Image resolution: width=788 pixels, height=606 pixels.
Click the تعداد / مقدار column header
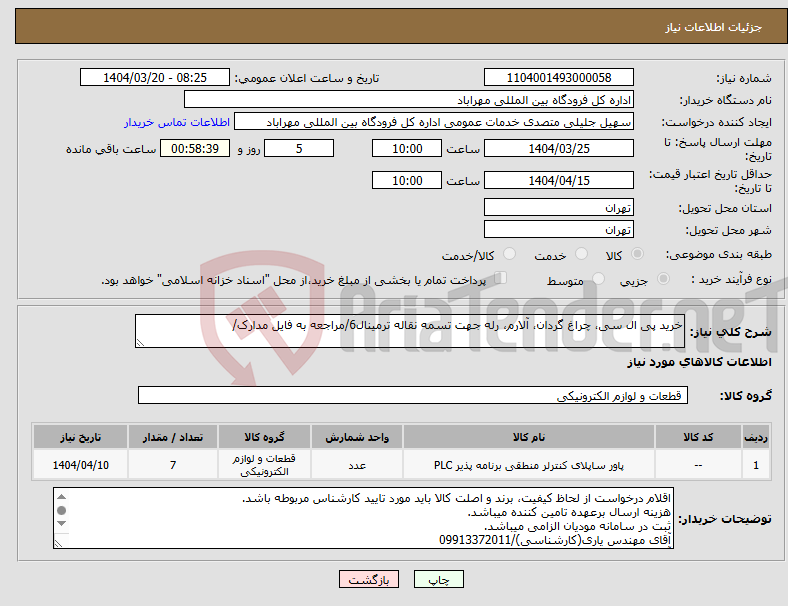pos(173,437)
